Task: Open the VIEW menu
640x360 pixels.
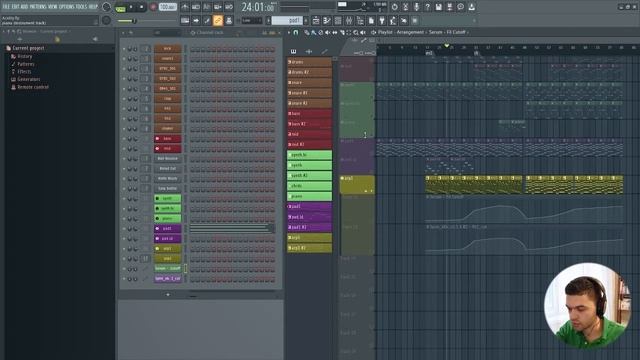Action: (x=53, y=7)
